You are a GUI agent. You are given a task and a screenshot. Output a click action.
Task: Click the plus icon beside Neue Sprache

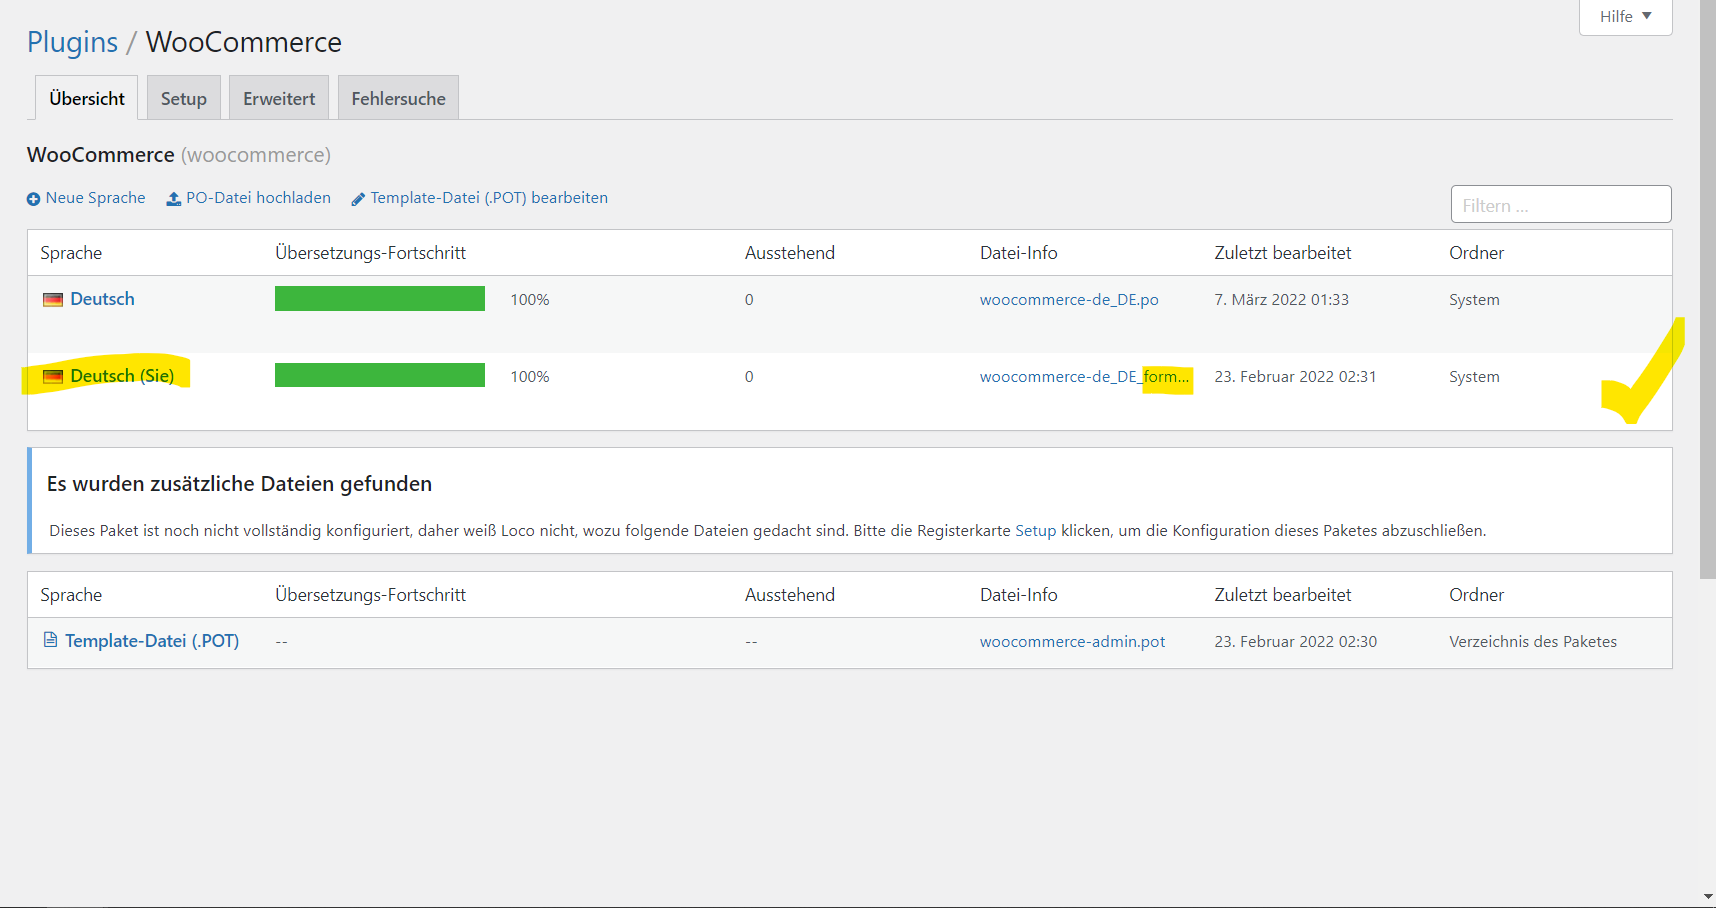tap(33, 199)
